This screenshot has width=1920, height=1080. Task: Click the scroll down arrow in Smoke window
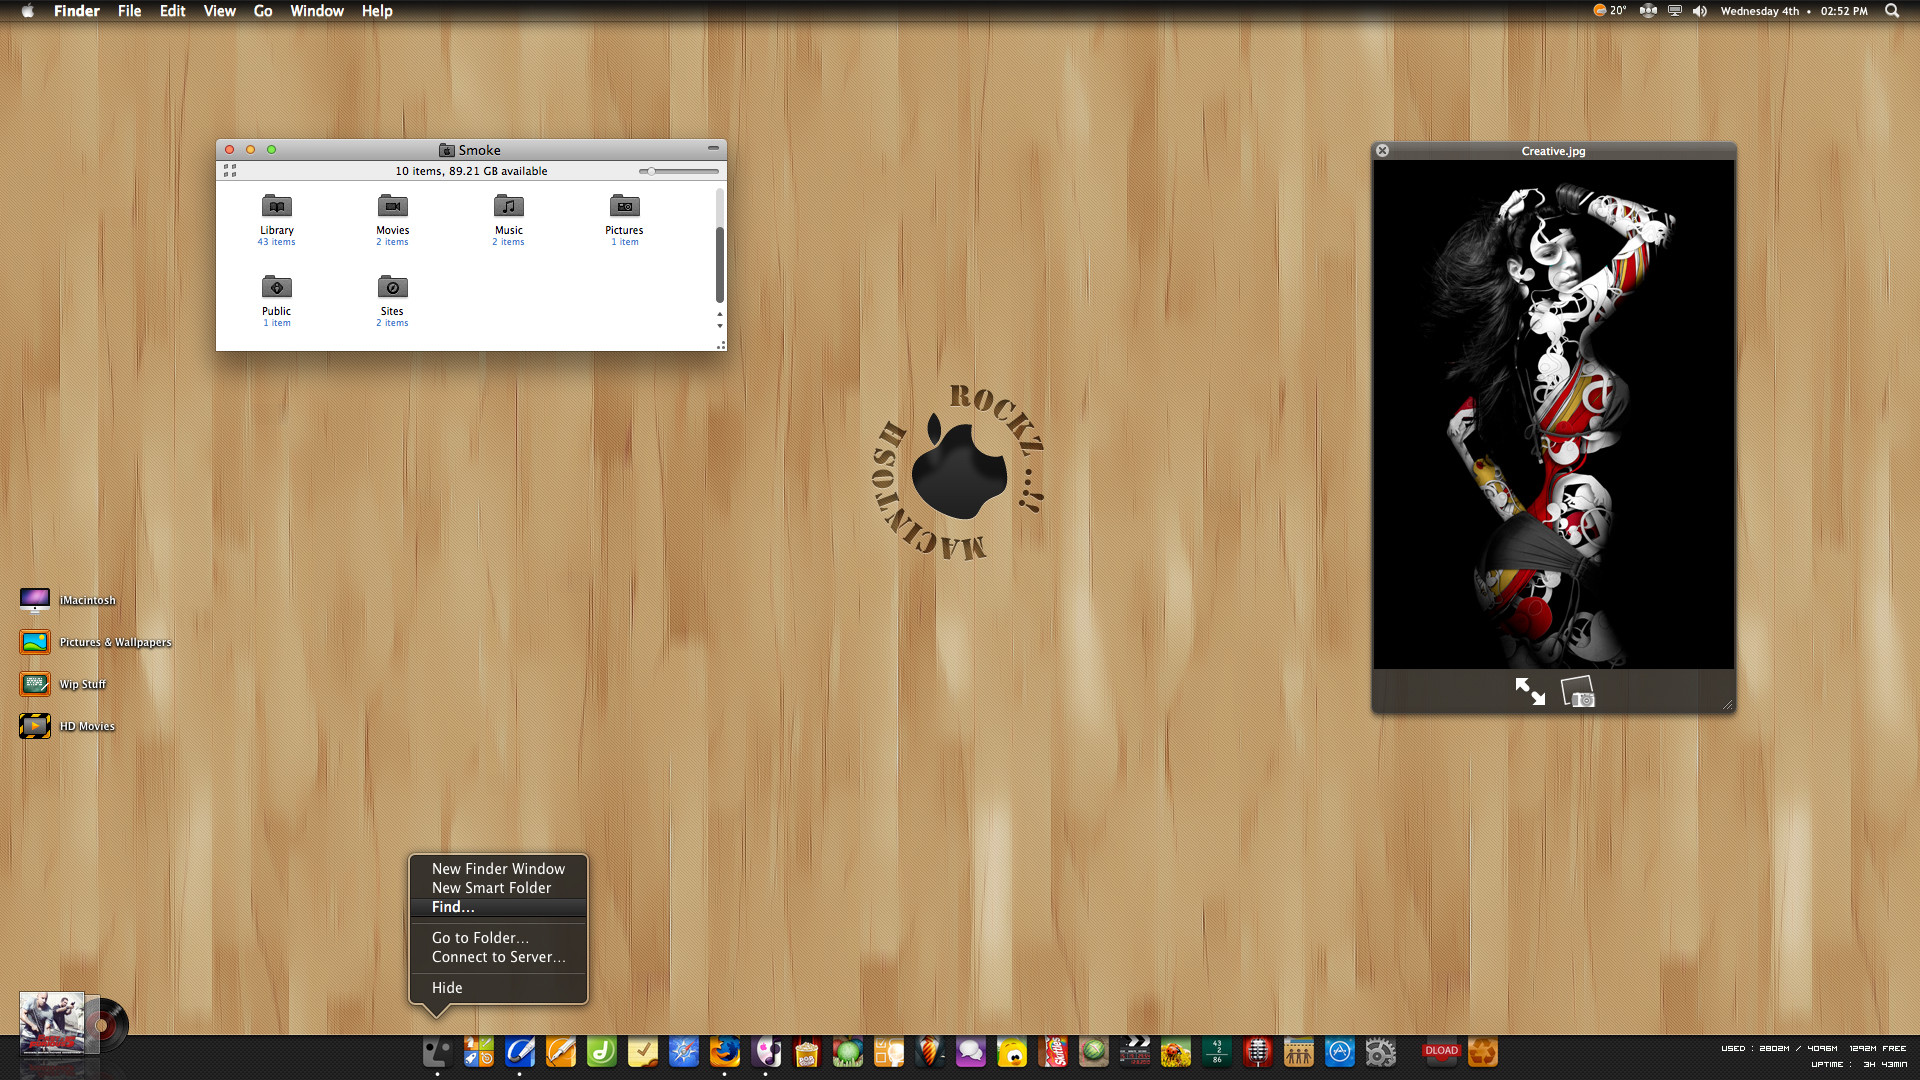coord(720,326)
